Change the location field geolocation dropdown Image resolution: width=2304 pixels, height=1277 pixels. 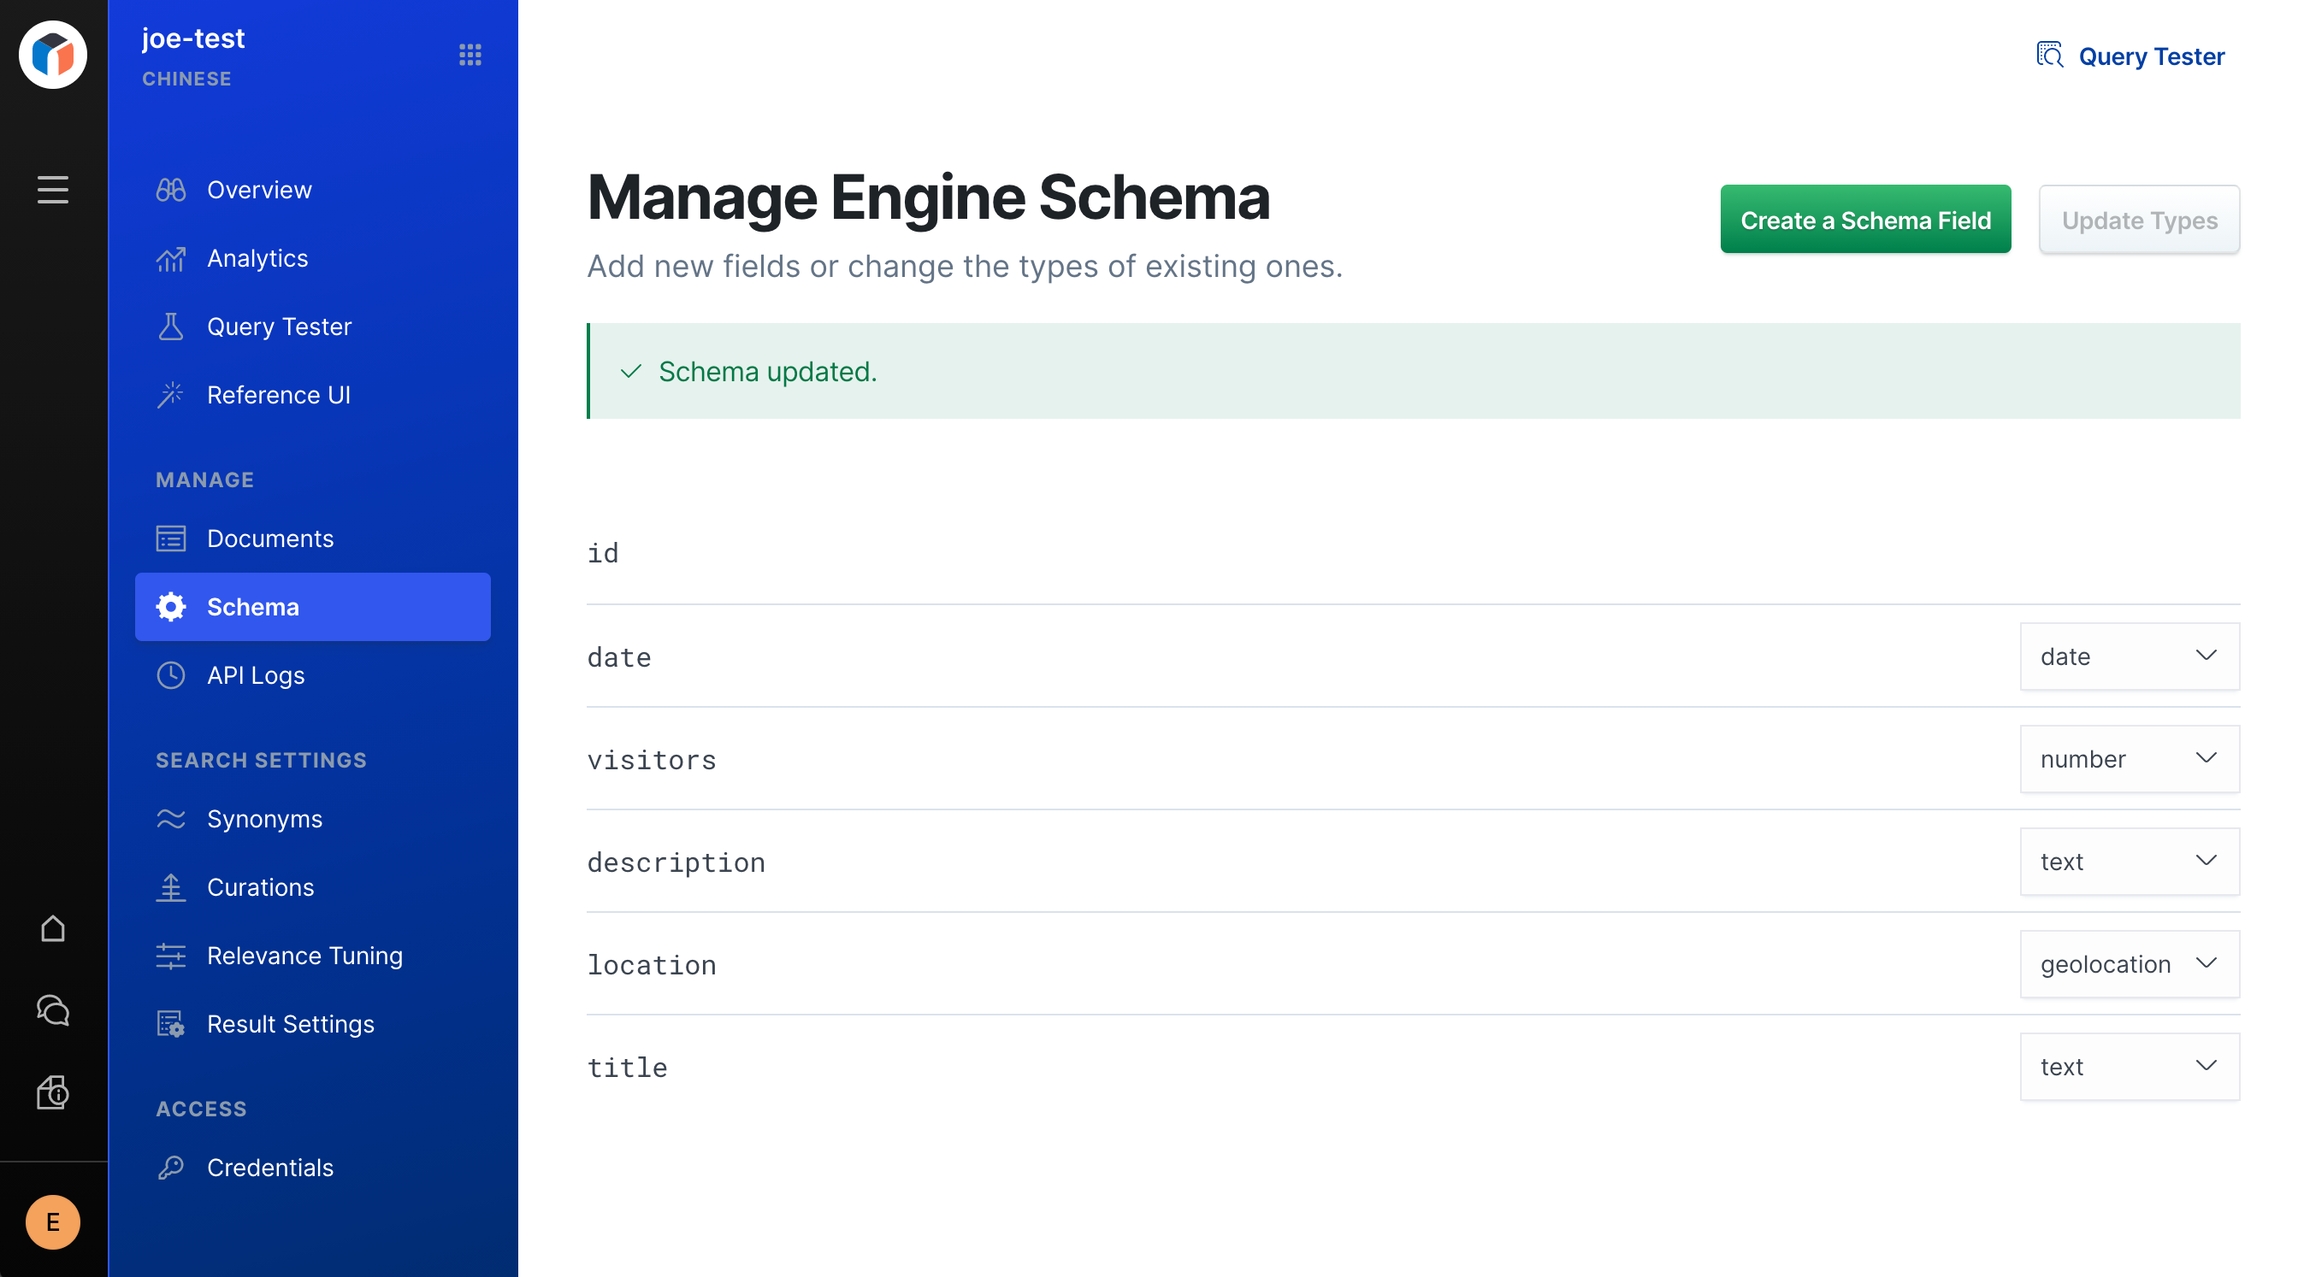click(2129, 964)
